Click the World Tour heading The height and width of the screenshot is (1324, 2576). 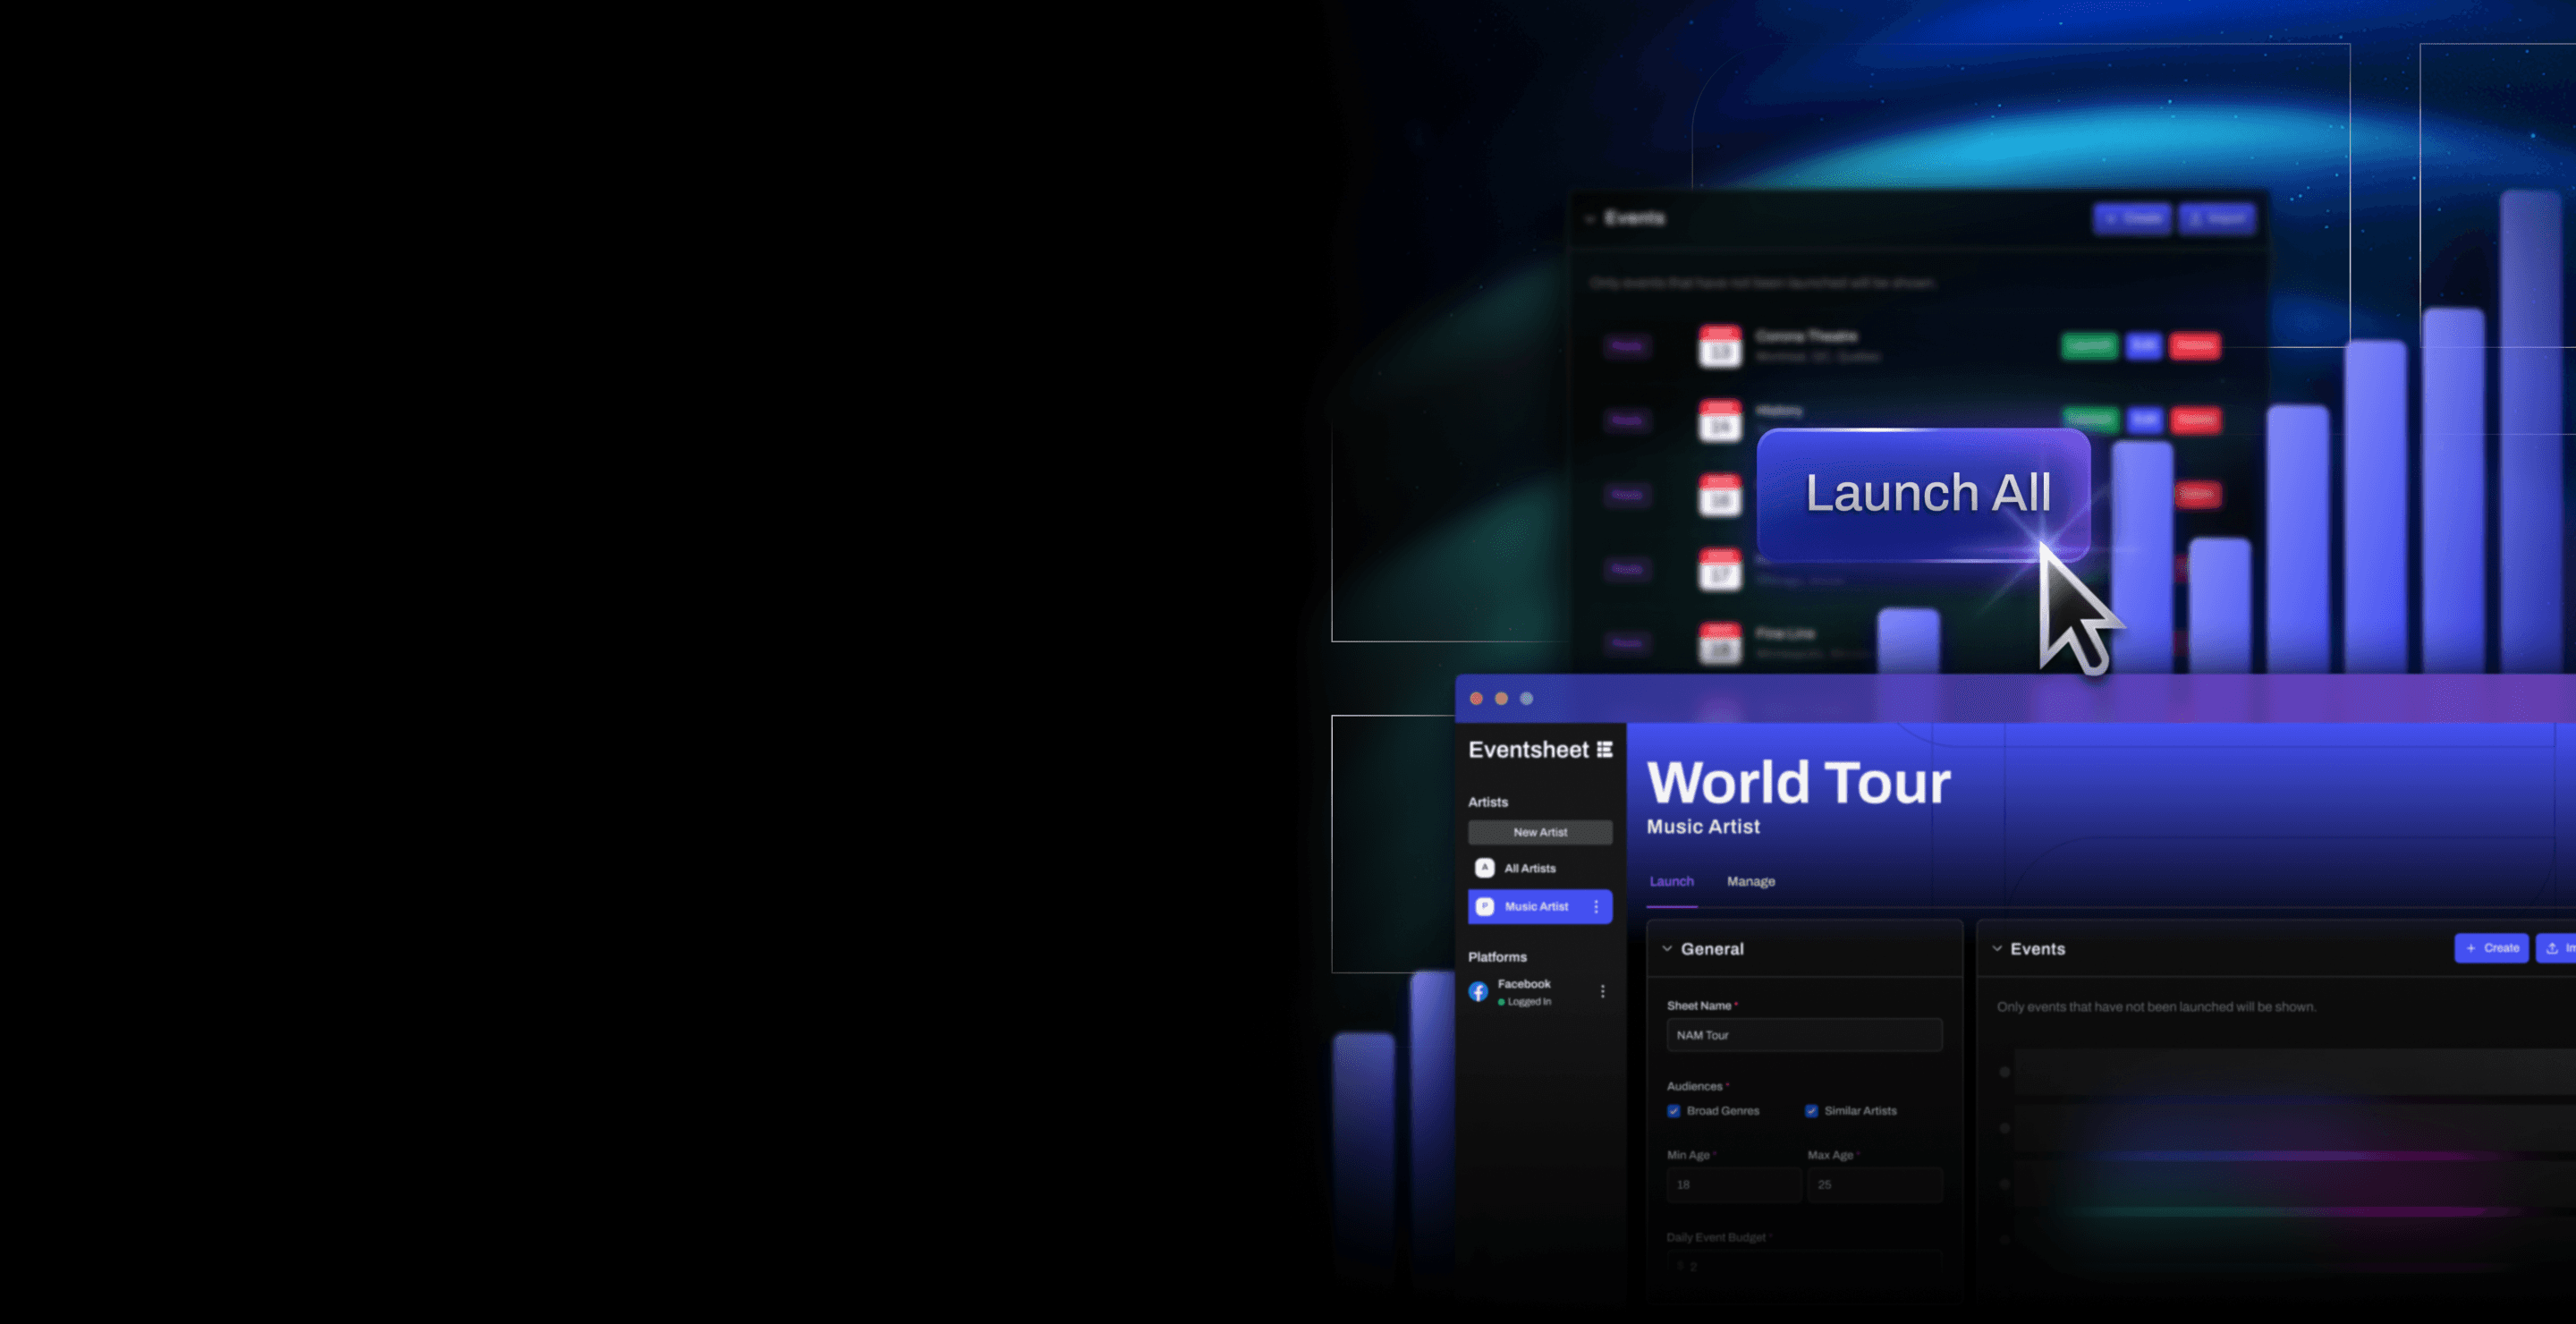[x=1798, y=782]
